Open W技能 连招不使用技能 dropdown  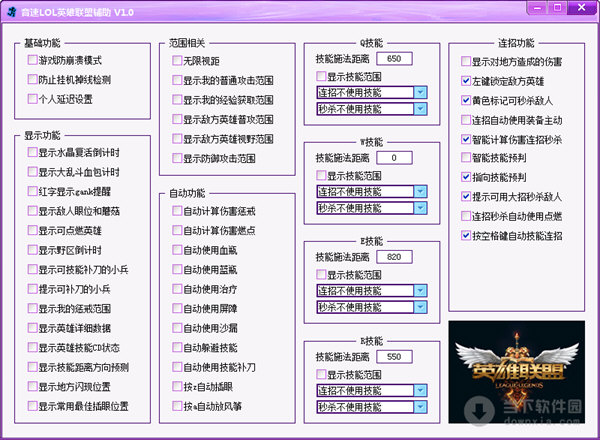point(420,191)
